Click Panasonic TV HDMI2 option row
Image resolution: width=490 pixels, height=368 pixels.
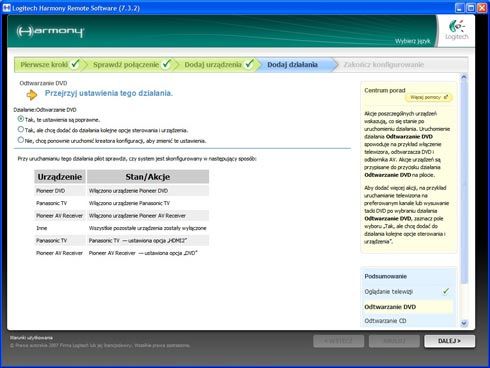pos(122,240)
